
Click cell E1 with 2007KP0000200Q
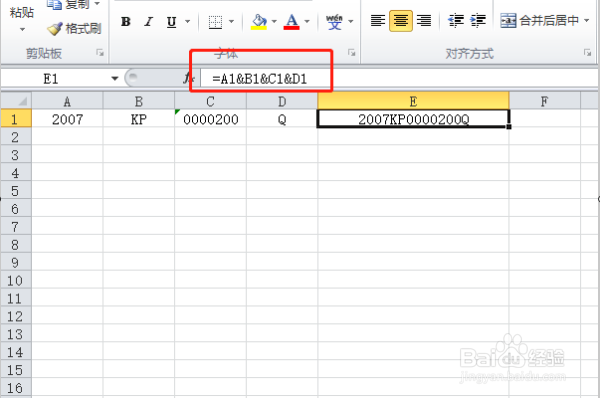[x=413, y=119]
